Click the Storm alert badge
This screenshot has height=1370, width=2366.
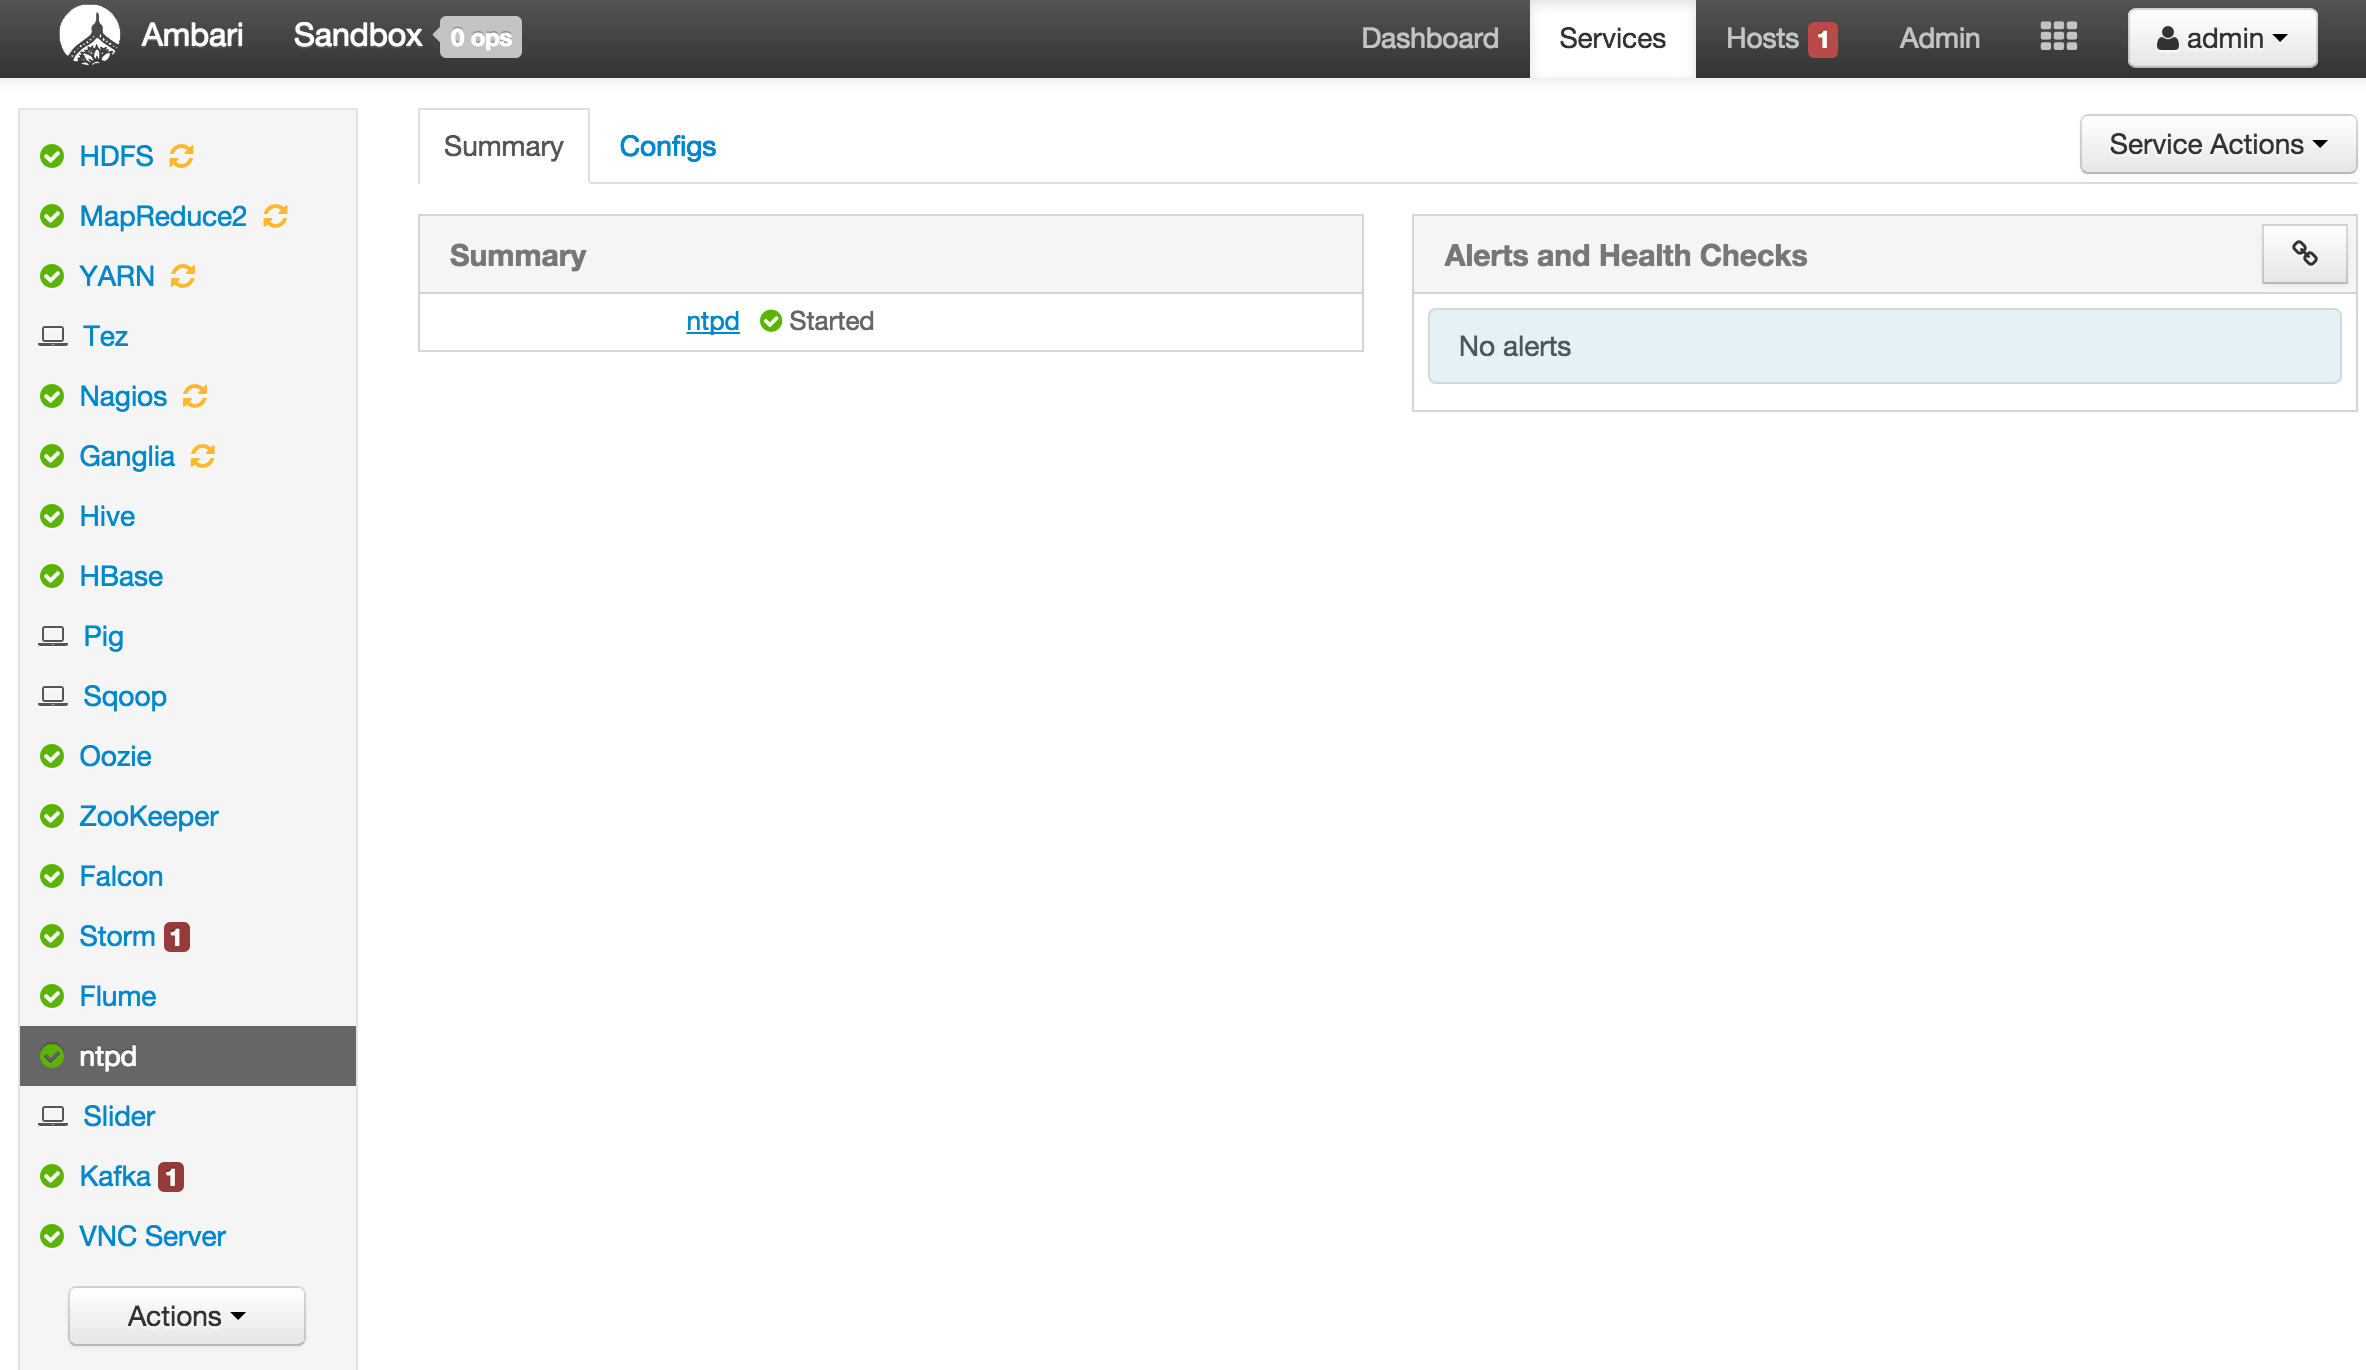(177, 937)
